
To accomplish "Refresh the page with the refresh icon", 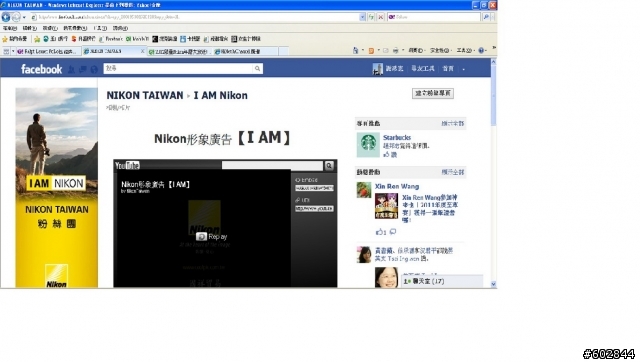I will coord(371,17).
